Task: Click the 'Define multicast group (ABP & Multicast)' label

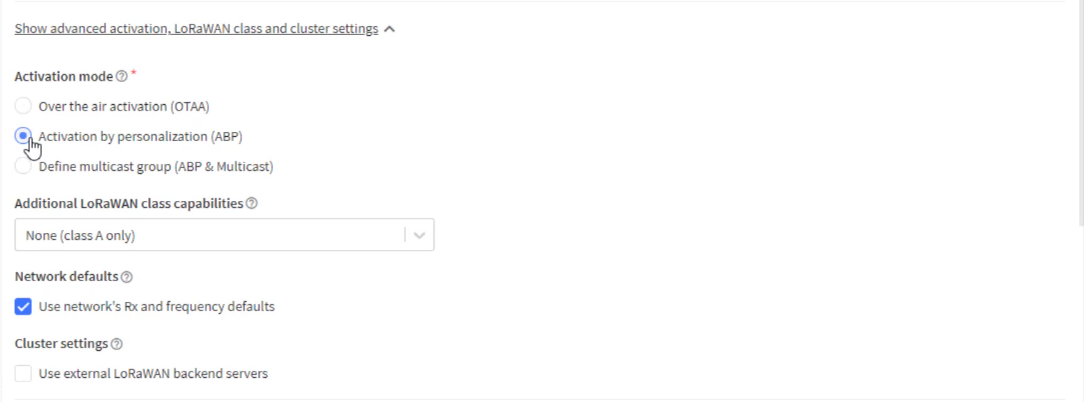Action: point(156,167)
